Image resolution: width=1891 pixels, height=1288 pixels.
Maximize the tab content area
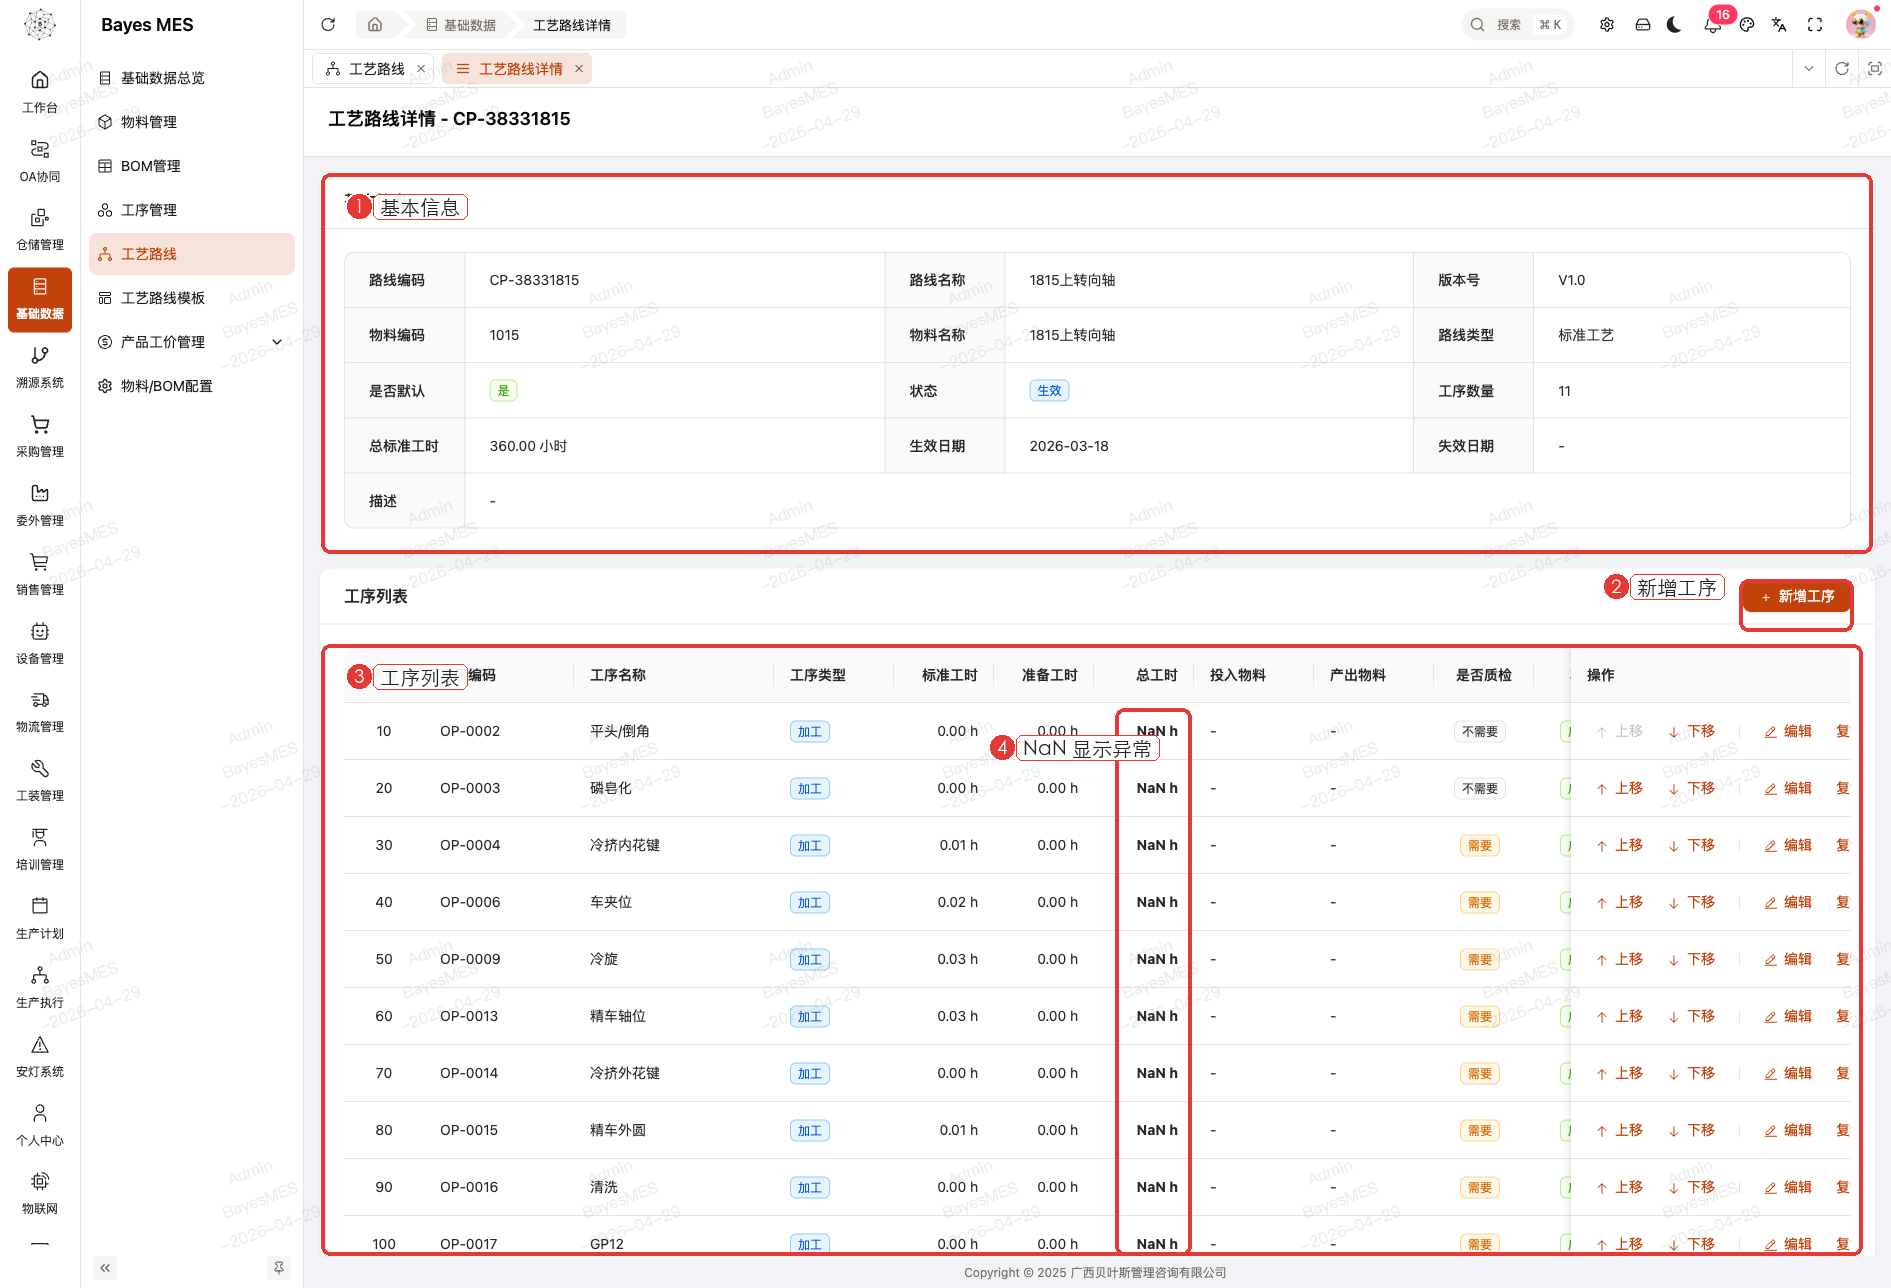click(x=1875, y=69)
